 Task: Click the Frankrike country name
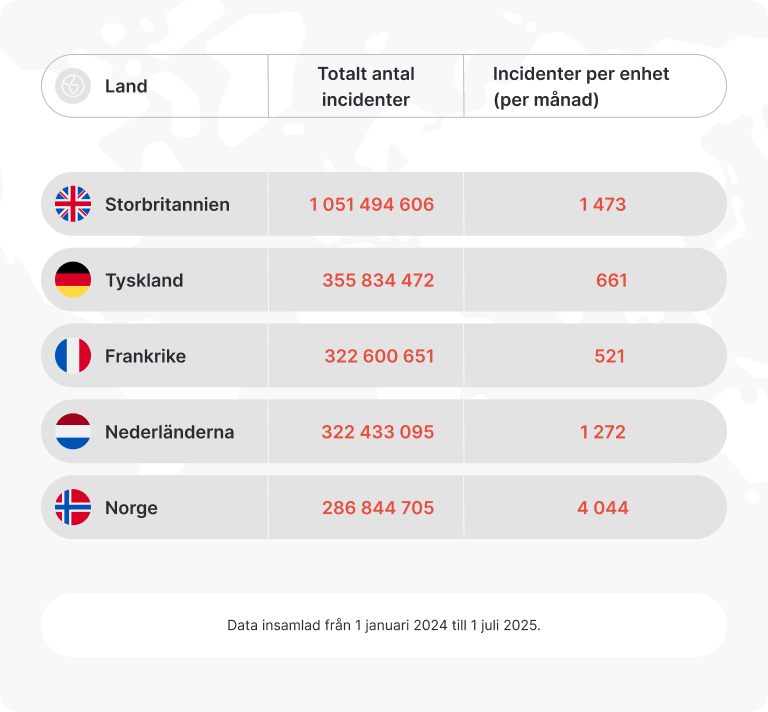click(x=145, y=356)
